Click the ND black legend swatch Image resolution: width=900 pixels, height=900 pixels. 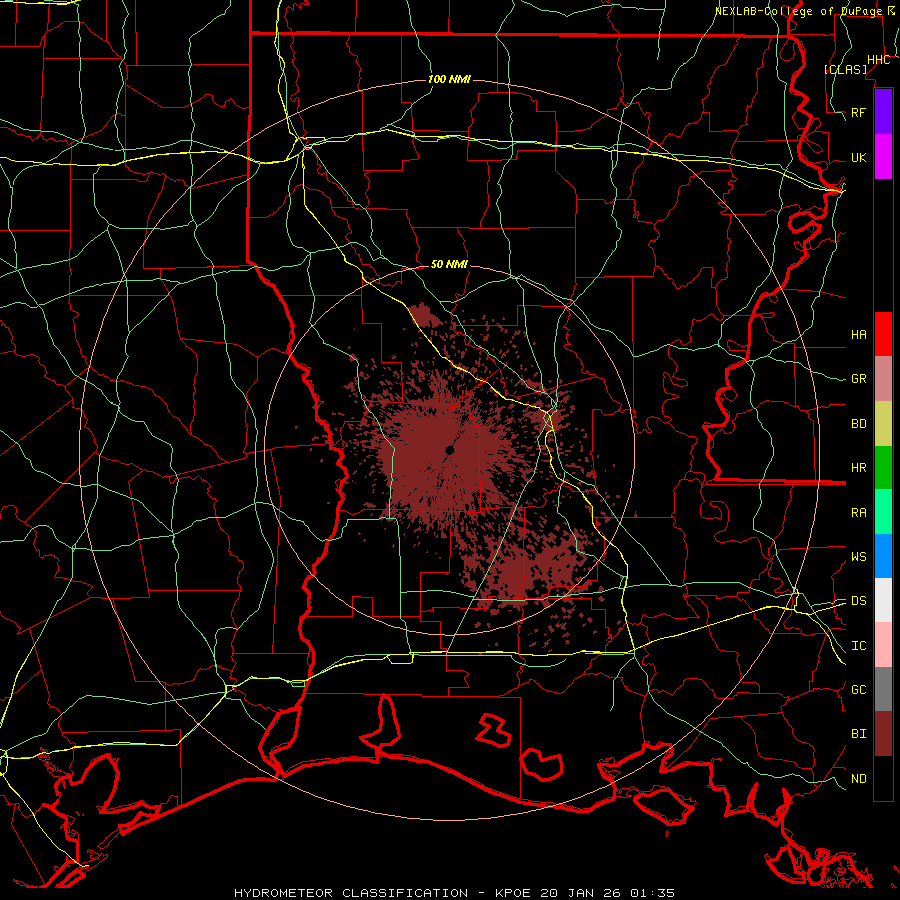(883, 778)
